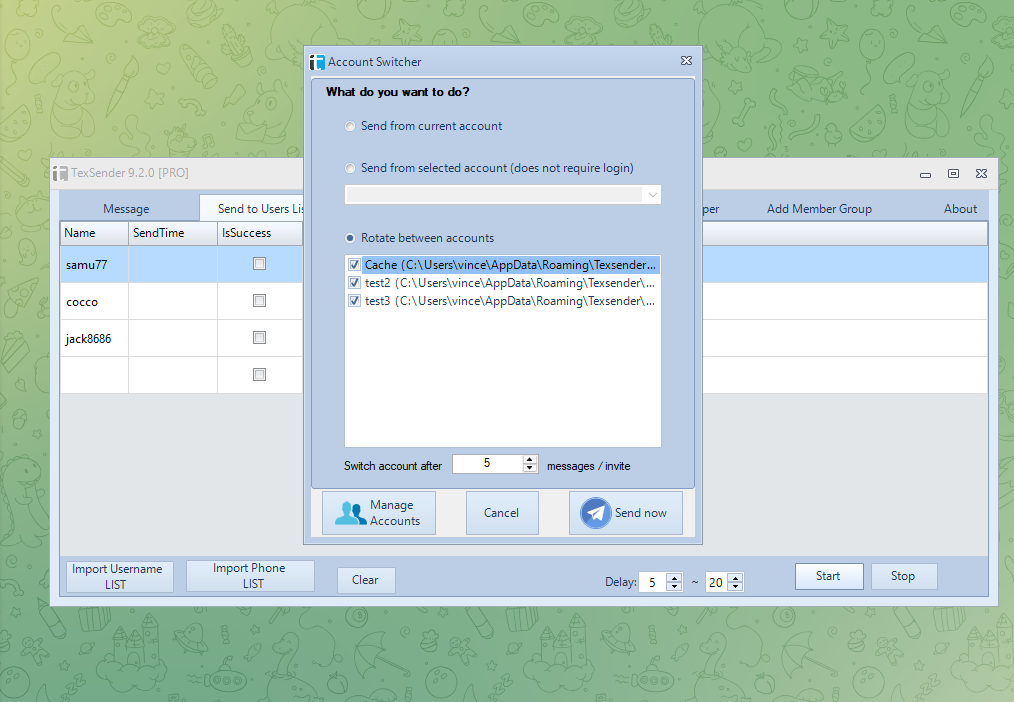Select Send from selected account option

click(350, 168)
